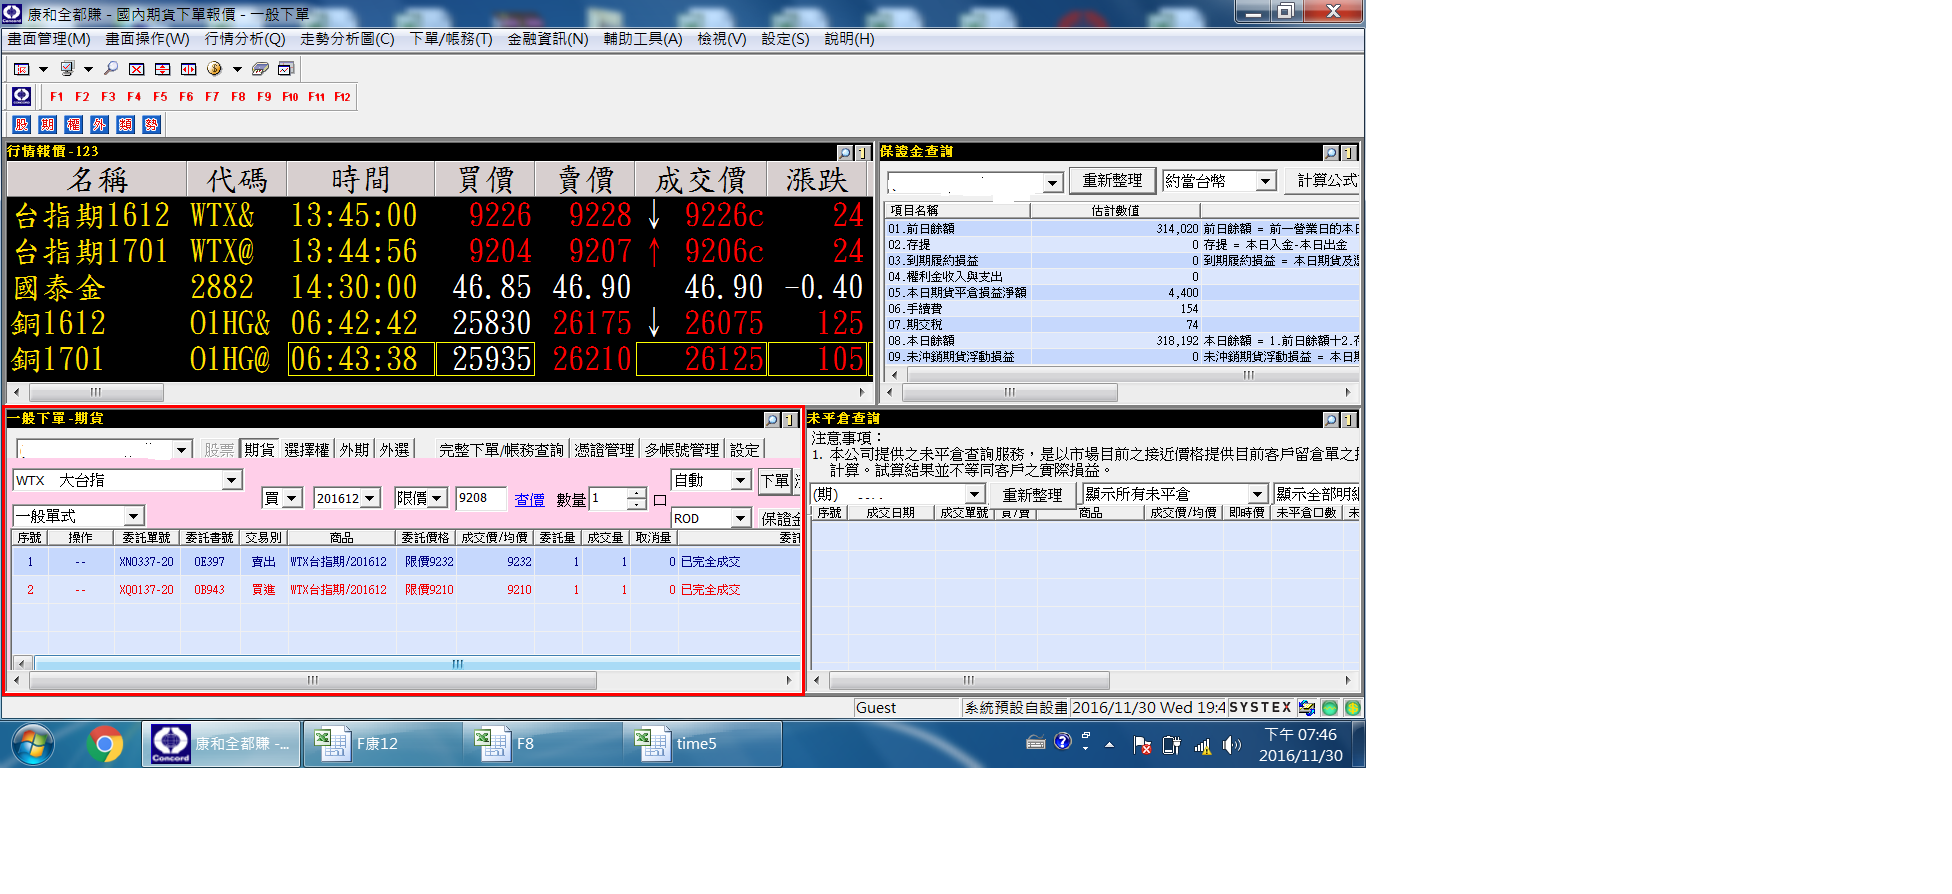Click the blue 股 stock icon
Image resolution: width=1952 pixels, height=894 pixels.
22,125
